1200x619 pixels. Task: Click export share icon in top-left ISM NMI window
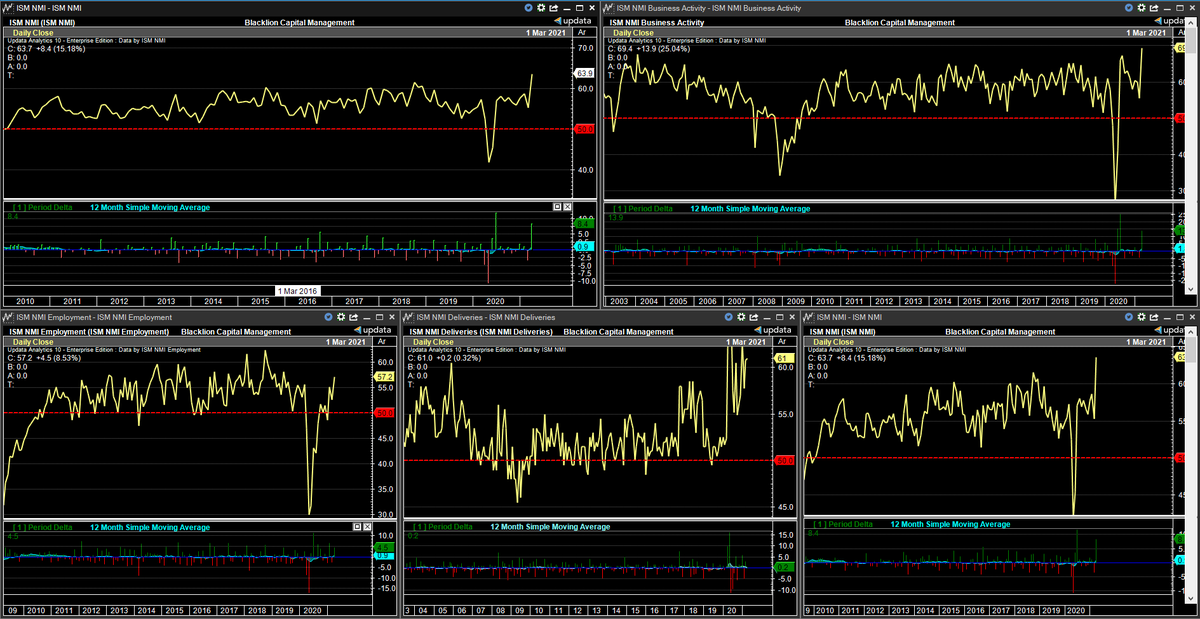pos(553,8)
